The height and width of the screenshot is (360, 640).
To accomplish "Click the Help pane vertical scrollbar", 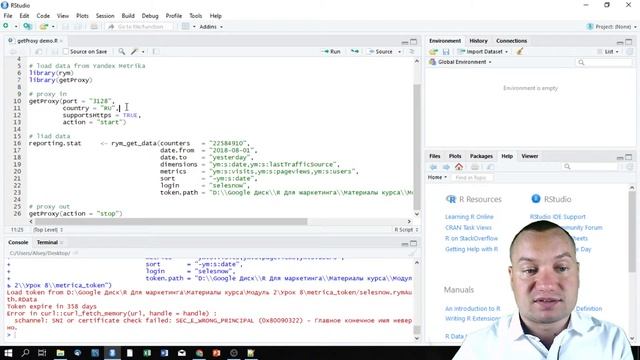I will point(632,233).
